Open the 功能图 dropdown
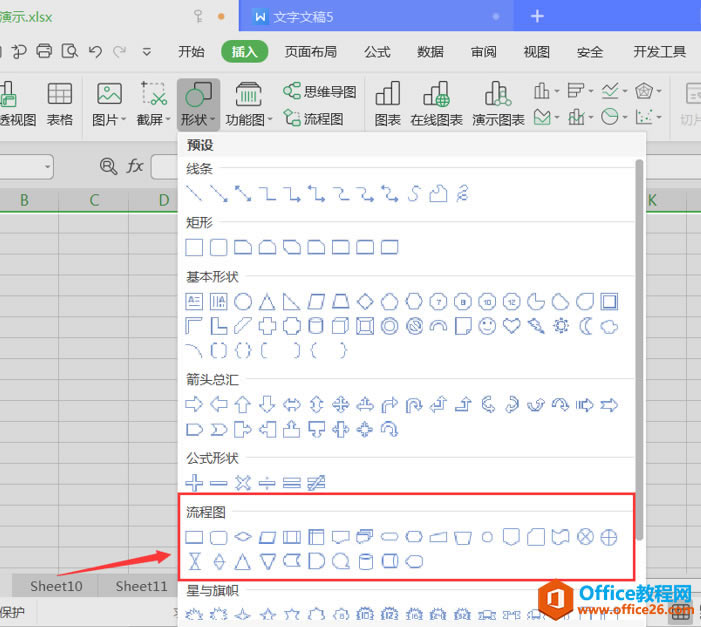This screenshot has height=627, width=701. 249,105
